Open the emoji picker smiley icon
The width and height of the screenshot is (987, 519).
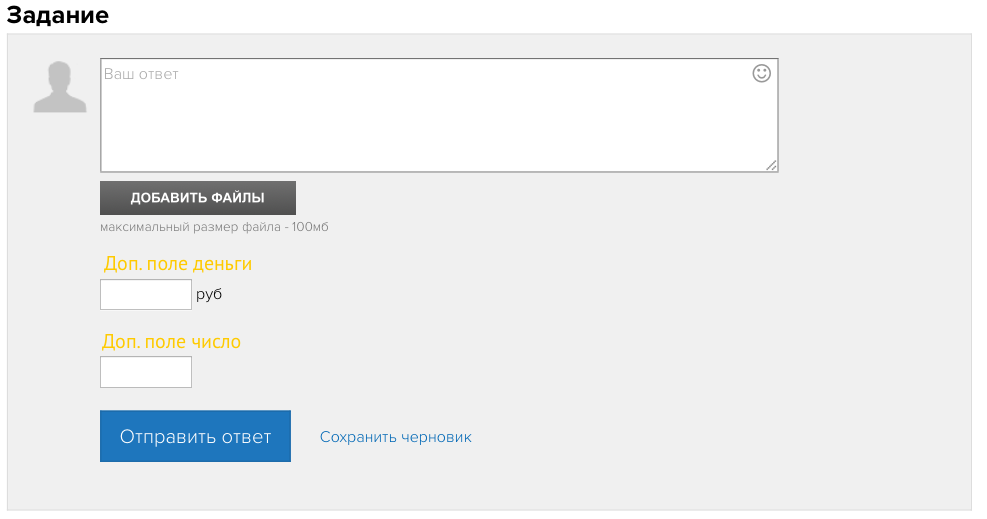761,74
